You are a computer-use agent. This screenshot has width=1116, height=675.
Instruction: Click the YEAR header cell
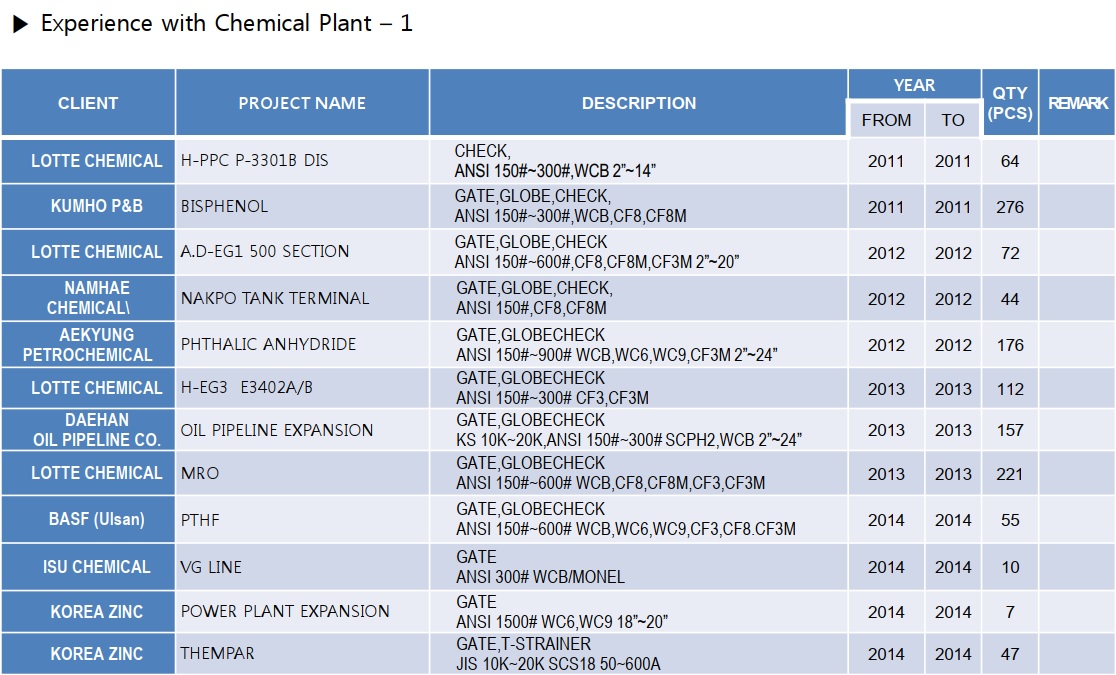point(914,85)
